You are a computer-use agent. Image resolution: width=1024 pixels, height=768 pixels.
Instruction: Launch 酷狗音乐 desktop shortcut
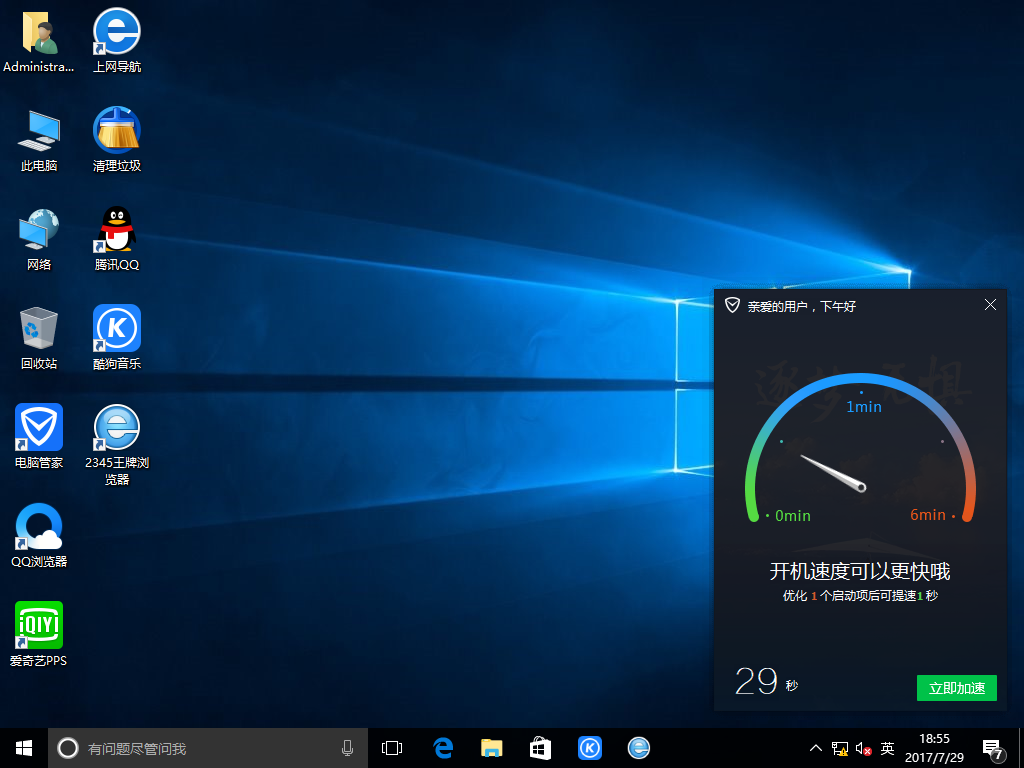(x=117, y=338)
